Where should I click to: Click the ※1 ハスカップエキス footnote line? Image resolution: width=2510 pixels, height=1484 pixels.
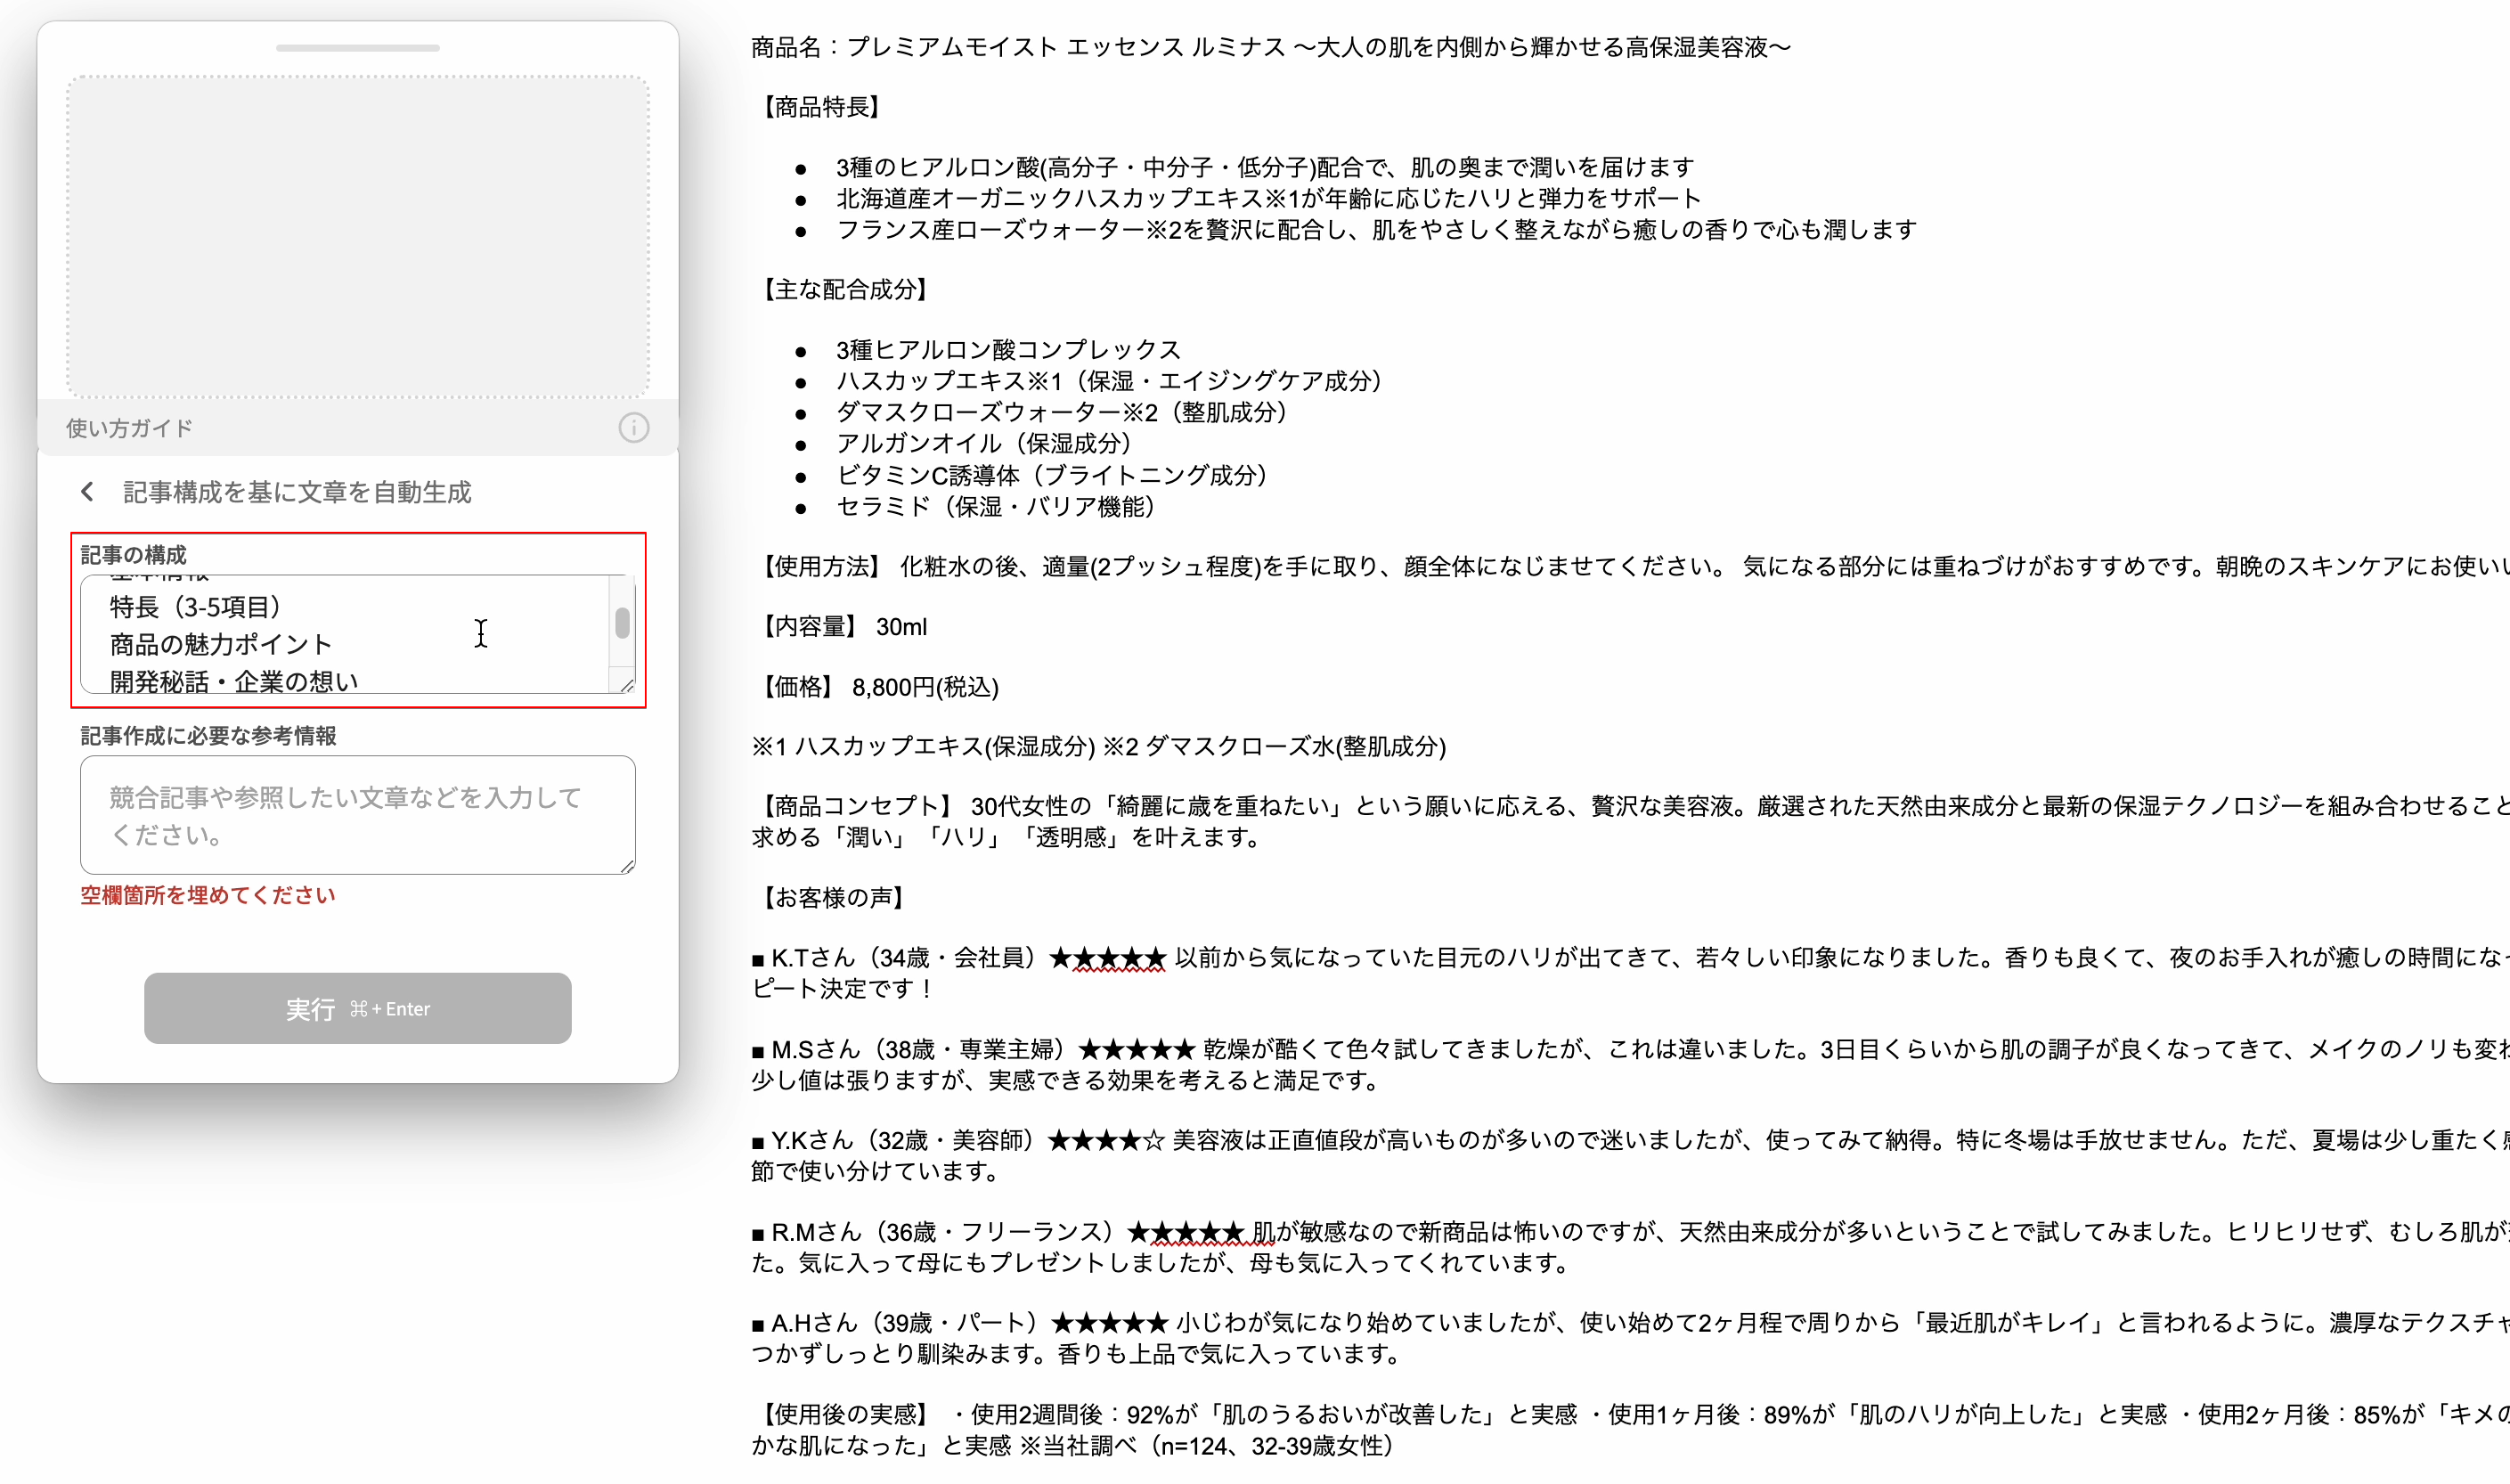tap(1099, 746)
